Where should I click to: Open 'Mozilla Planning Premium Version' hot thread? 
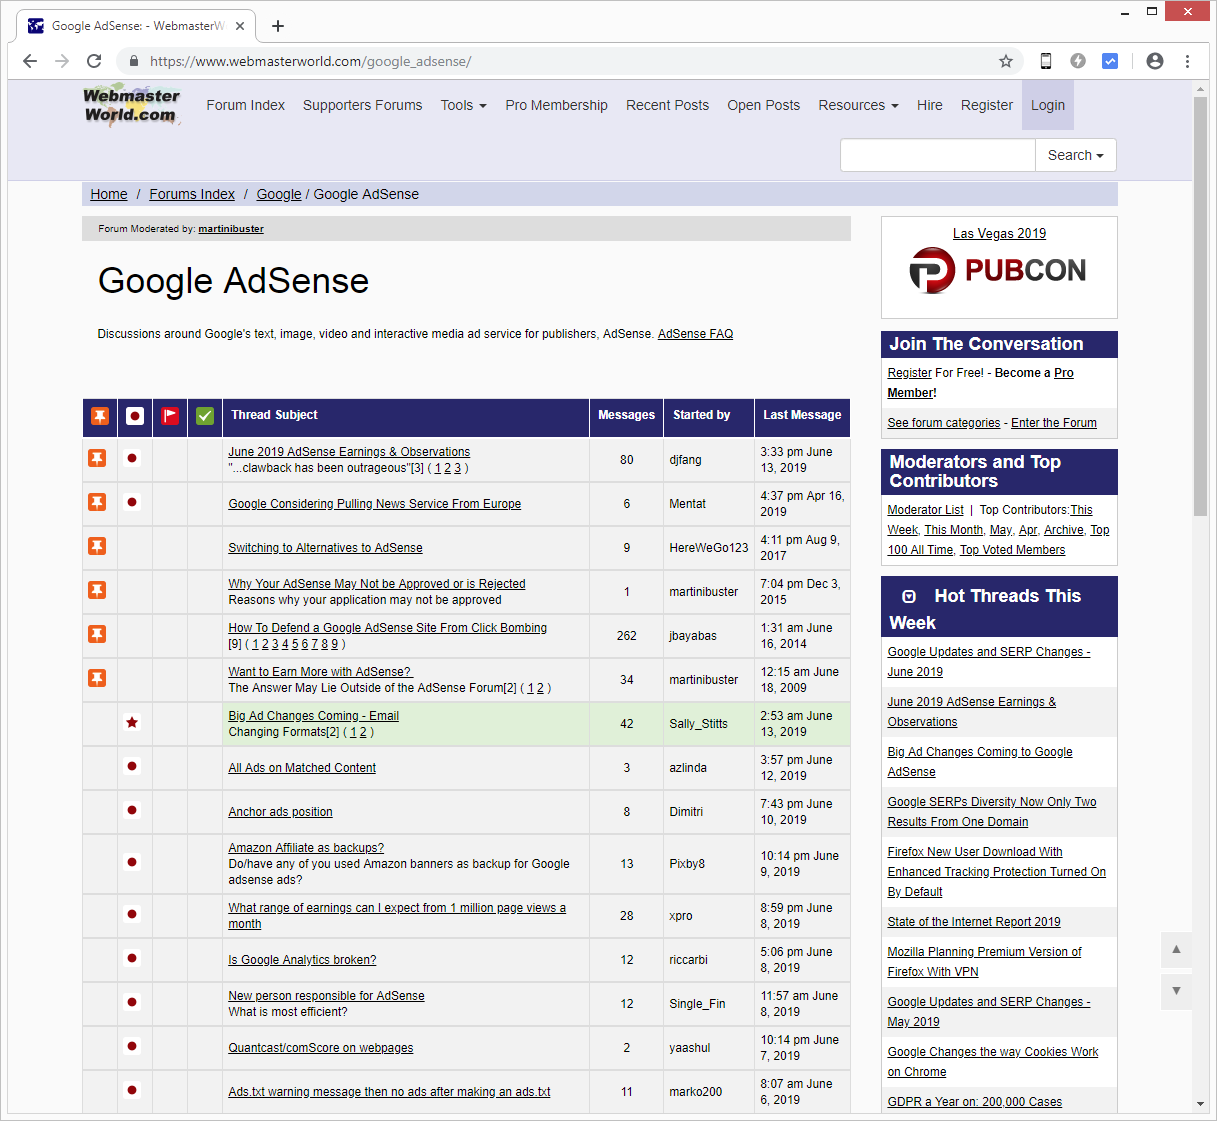(x=985, y=962)
